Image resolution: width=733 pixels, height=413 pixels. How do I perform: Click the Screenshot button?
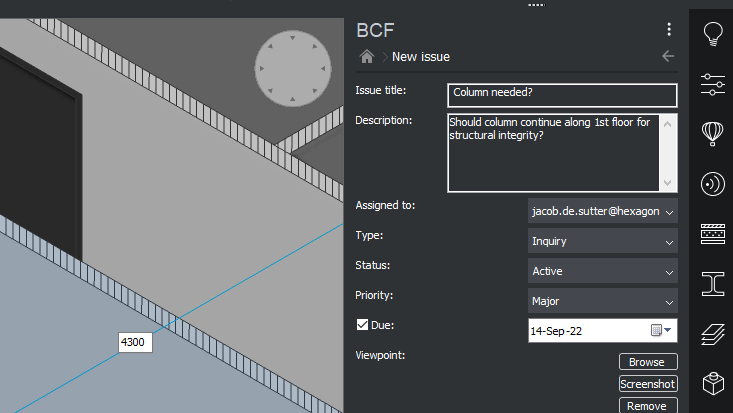click(x=648, y=384)
